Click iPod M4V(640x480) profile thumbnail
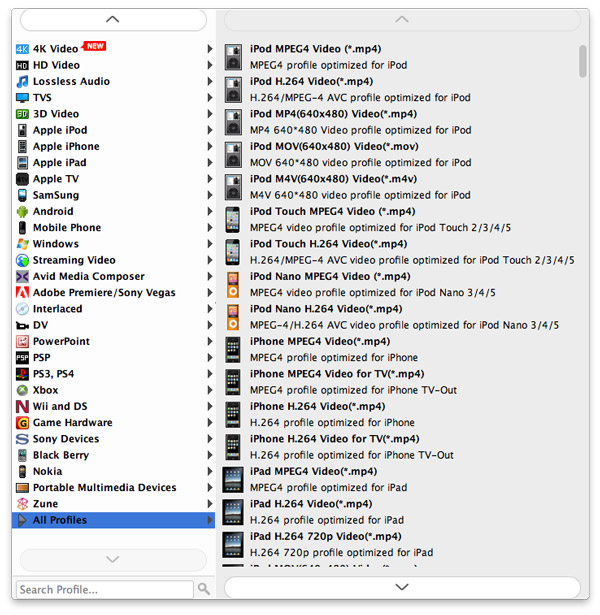Screen dimensions: 600x615 click(233, 187)
